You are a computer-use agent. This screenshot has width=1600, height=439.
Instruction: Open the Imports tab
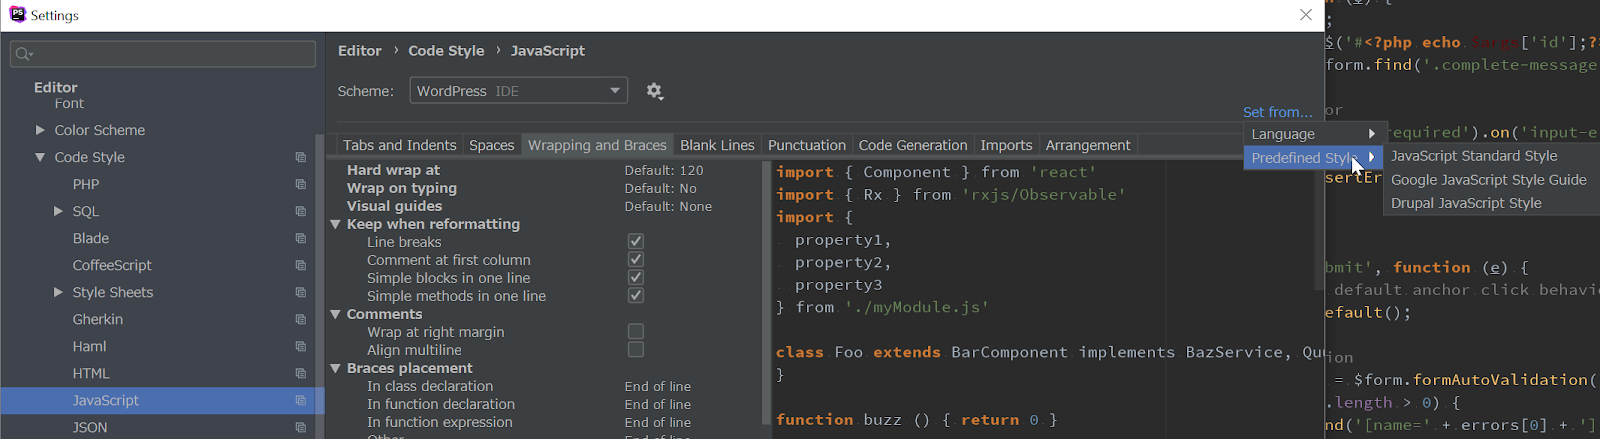tap(1006, 145)
